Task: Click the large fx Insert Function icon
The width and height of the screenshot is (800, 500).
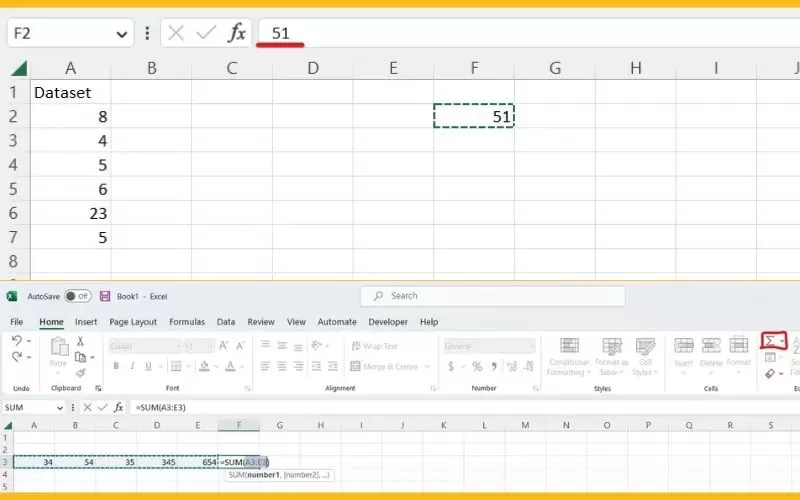Action: click(237, 33)
